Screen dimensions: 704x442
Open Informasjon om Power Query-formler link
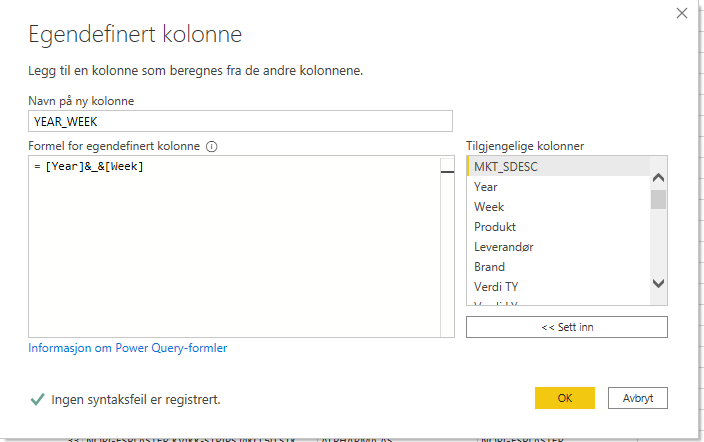click(128, 348)
